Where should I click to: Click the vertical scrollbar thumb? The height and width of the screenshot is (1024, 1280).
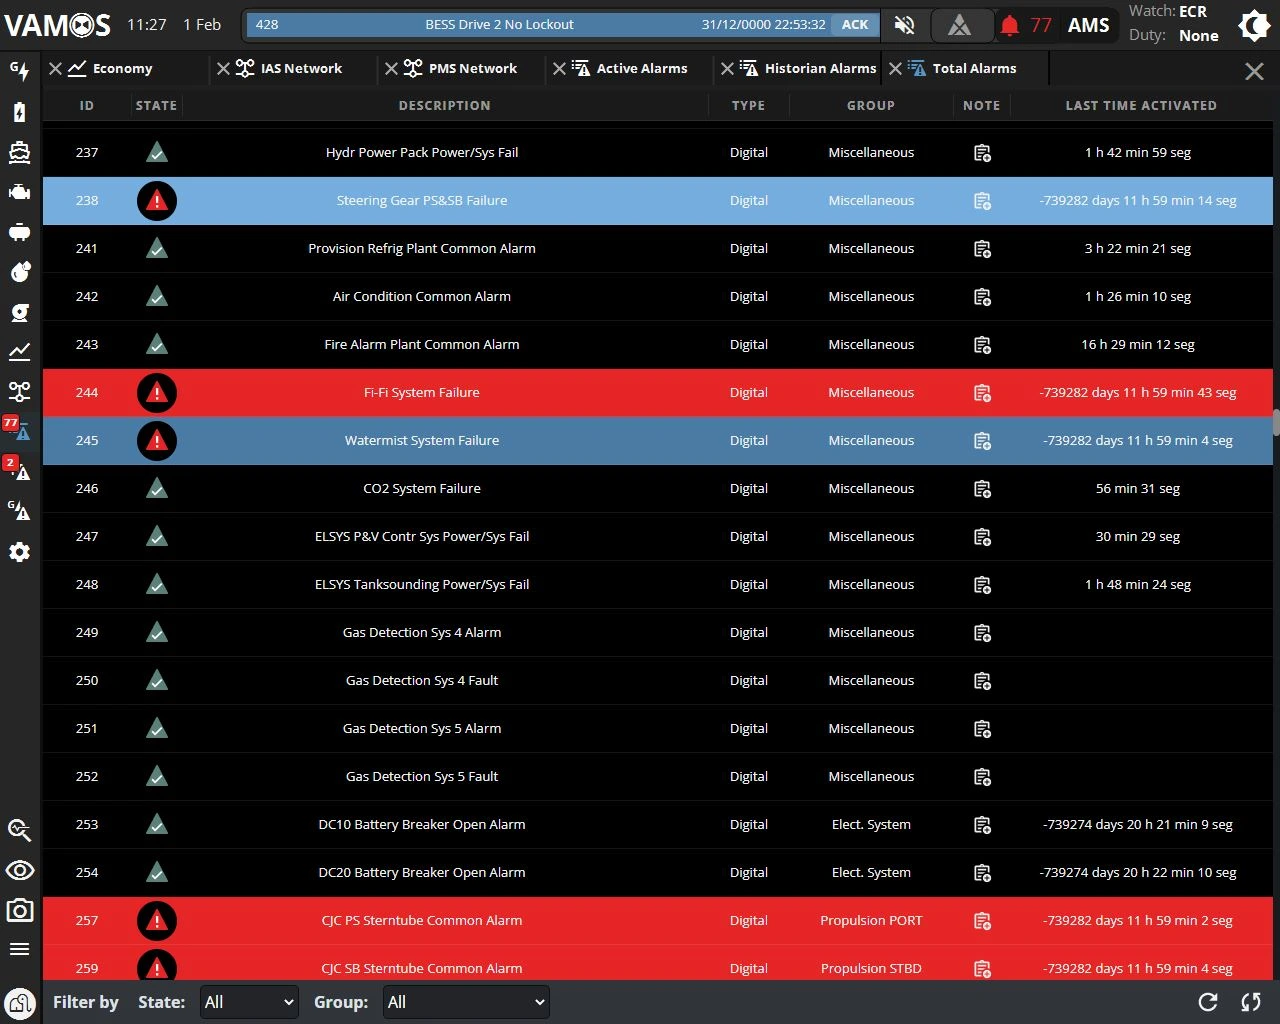1276,422
